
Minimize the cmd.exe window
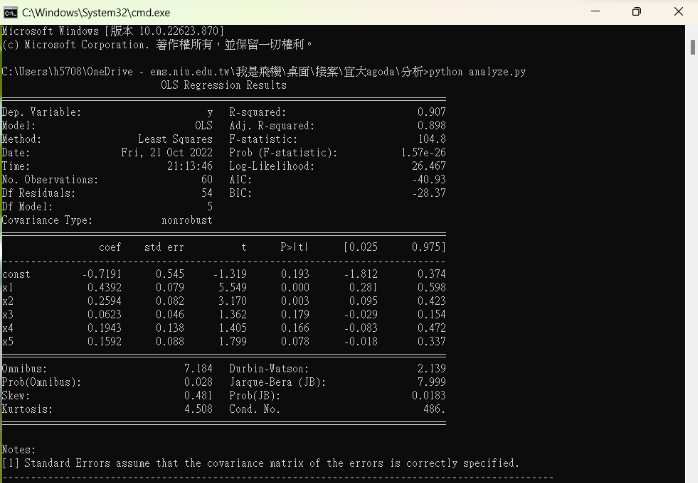[x=590, y=12]
